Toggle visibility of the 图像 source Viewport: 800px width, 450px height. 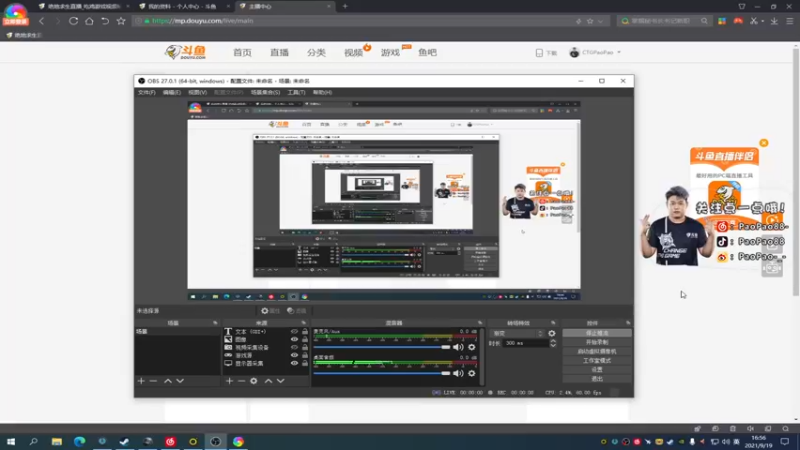coord(294,339)
